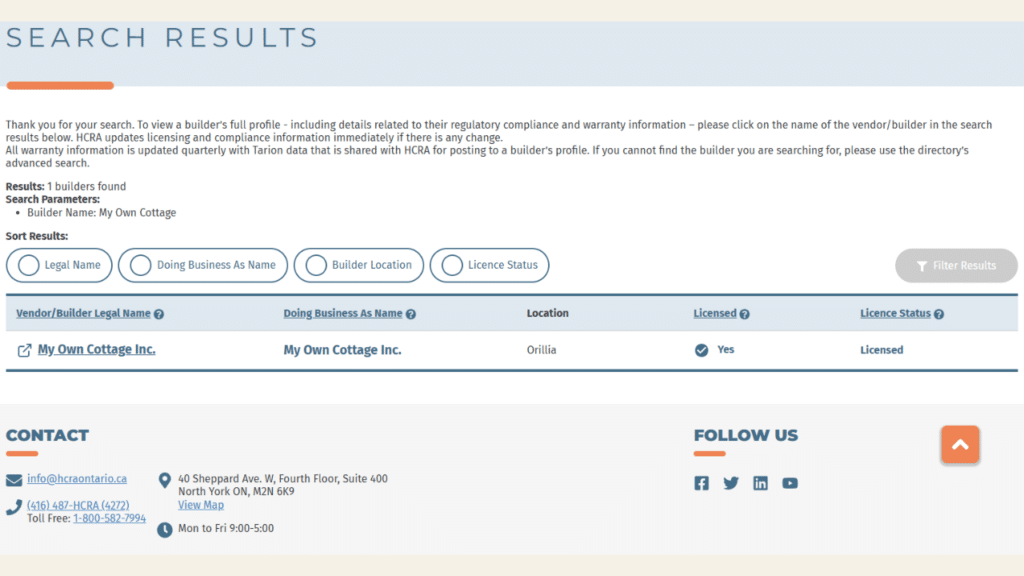Screen dimensions: 1024x576
Task: Open the My Own Cottage Inc. builder profile link
Action: 97,349
